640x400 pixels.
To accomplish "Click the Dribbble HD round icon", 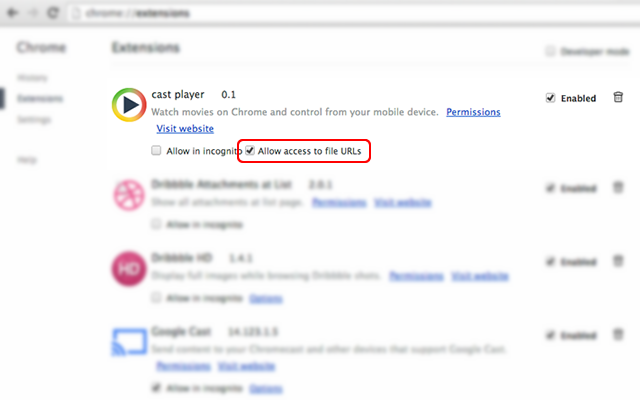I will [129, 269].
